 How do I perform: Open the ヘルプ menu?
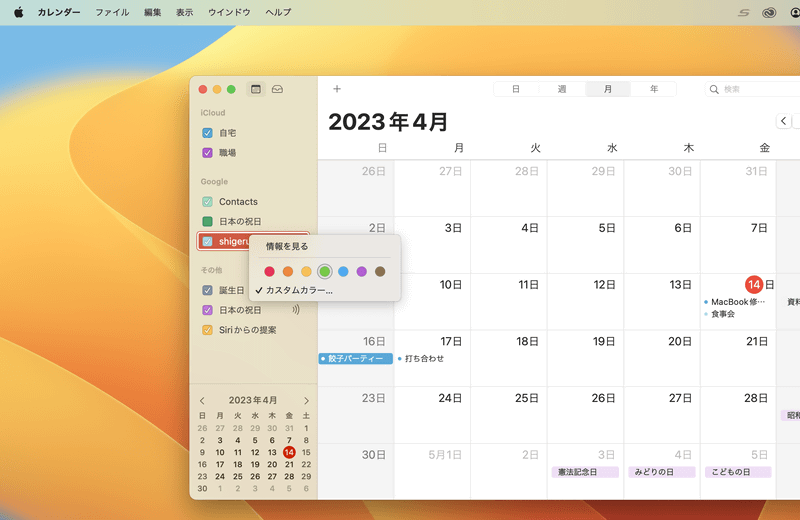[x=278, y=12]
